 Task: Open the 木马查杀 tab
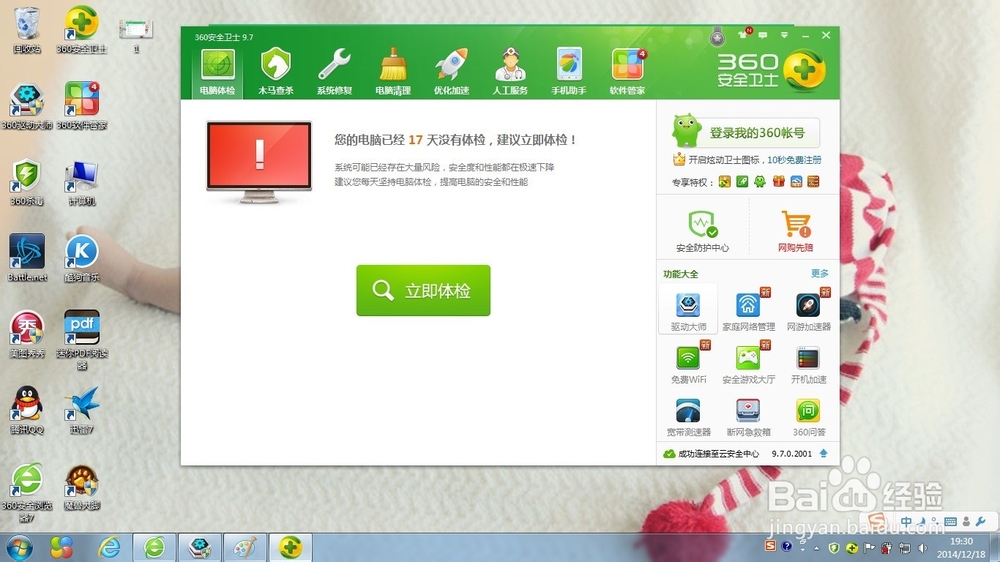(276, 72)
